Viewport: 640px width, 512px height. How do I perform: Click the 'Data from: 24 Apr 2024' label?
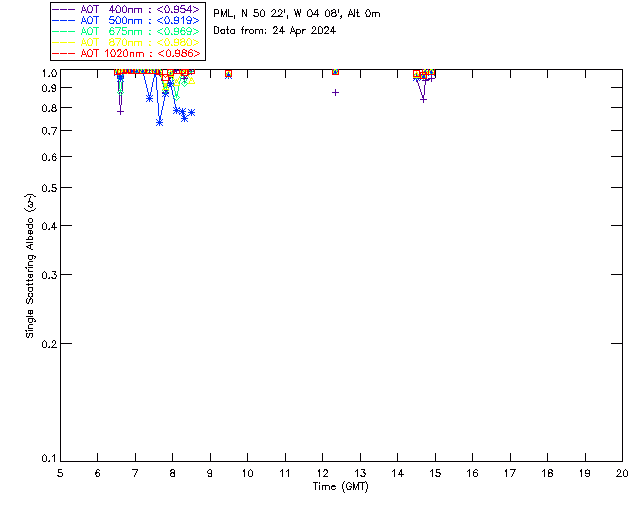[274, 31]
